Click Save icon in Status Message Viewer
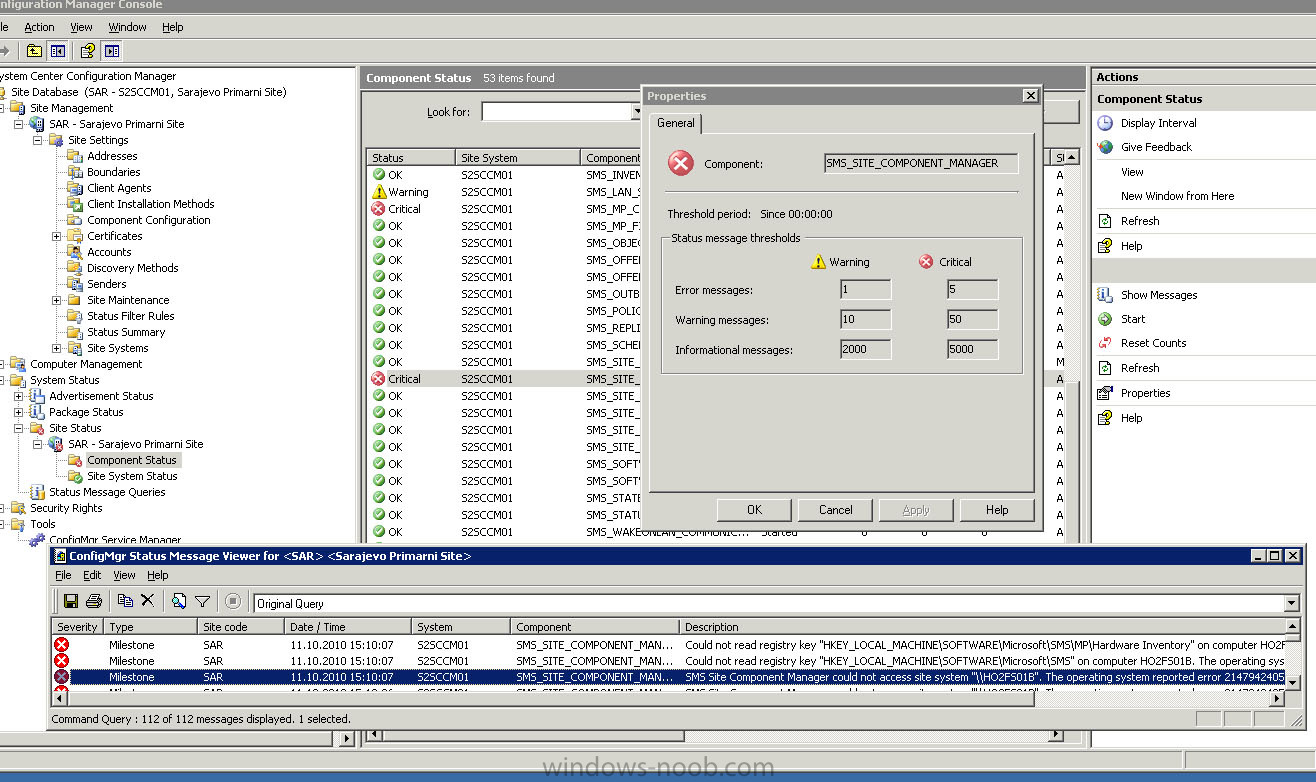1316x782 pixels. [71, 601]
